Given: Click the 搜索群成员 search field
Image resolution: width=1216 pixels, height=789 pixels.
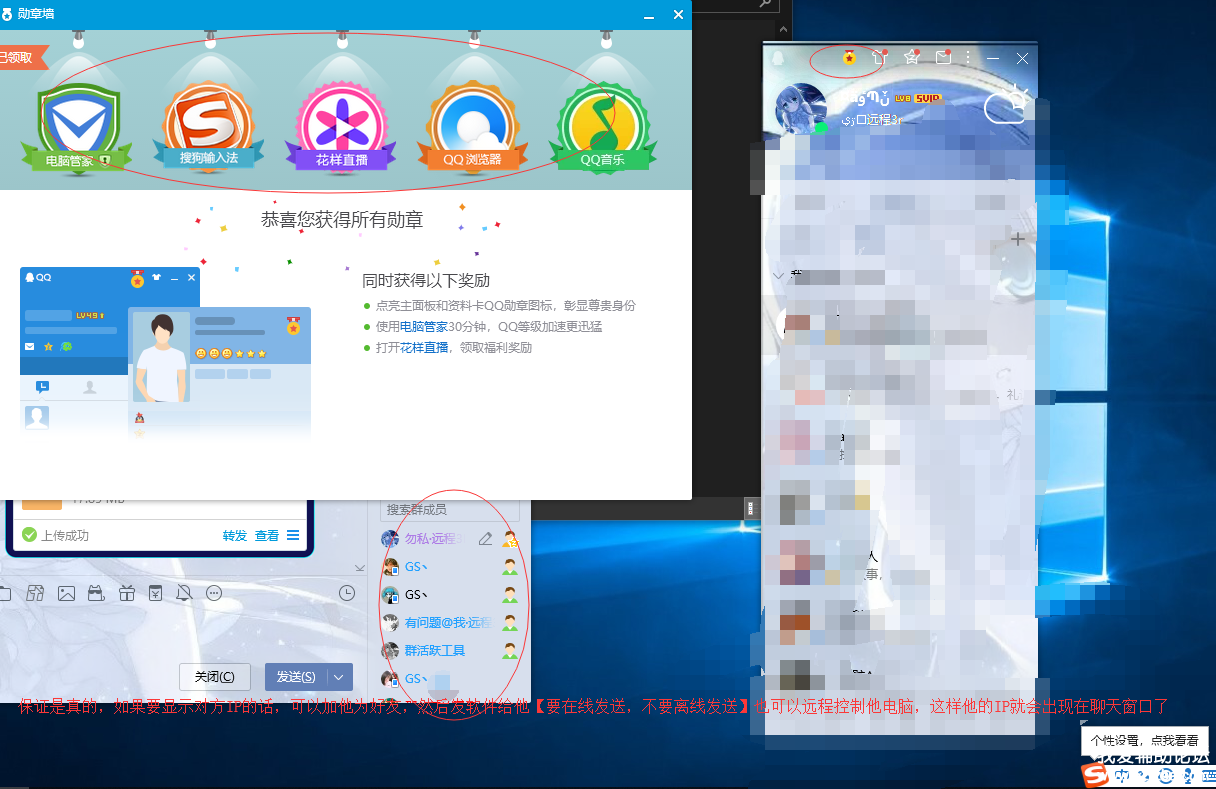Looking at the screenshot, I should [x=450, y=510].
